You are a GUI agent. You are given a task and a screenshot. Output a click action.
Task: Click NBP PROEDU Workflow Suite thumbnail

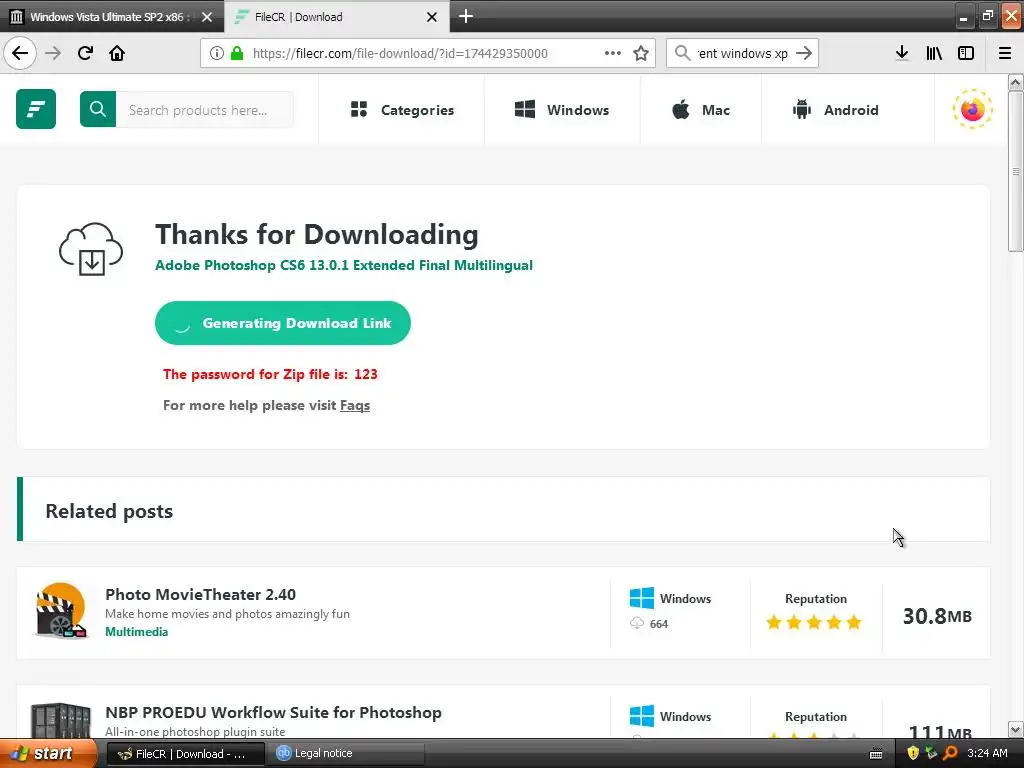pos(61,720)
